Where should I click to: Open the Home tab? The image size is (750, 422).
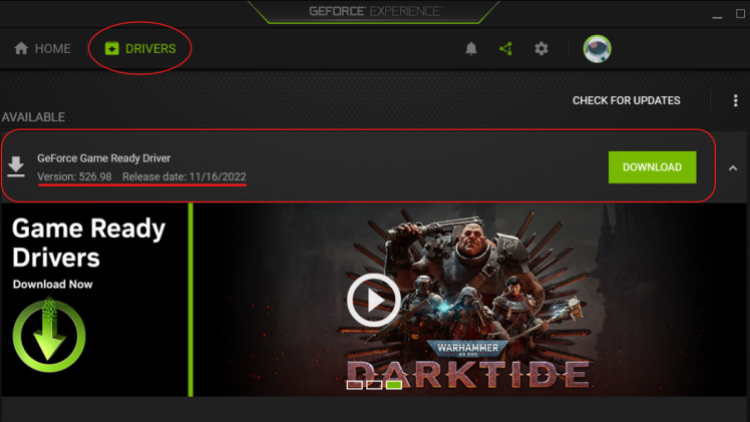pyautogui.click(x=42, y=48)
